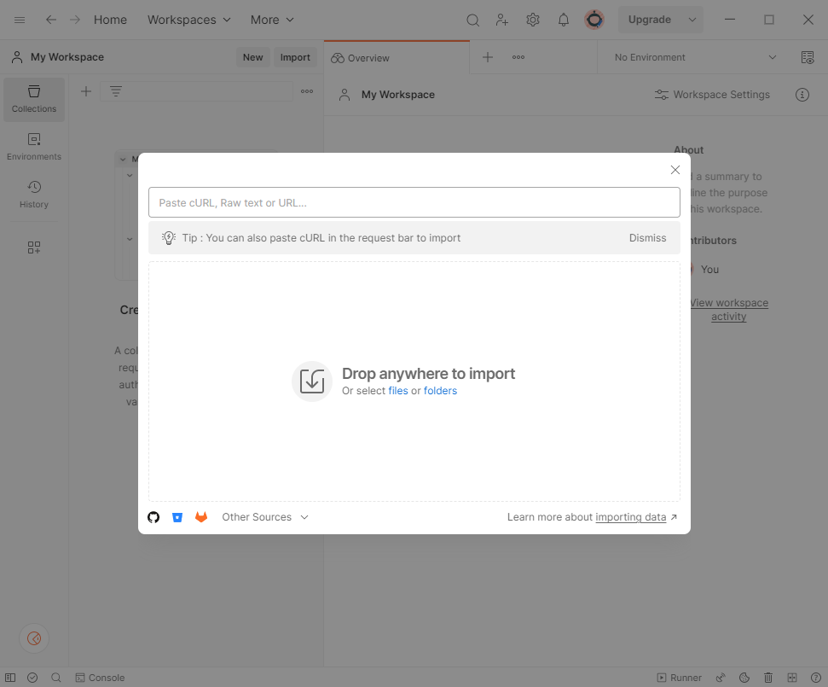Open the importing data help link

click(x=631, y=517)
